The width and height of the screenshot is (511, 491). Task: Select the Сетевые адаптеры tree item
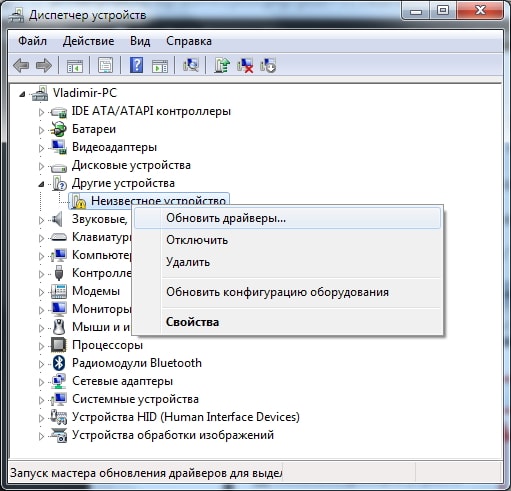point(122,381)
